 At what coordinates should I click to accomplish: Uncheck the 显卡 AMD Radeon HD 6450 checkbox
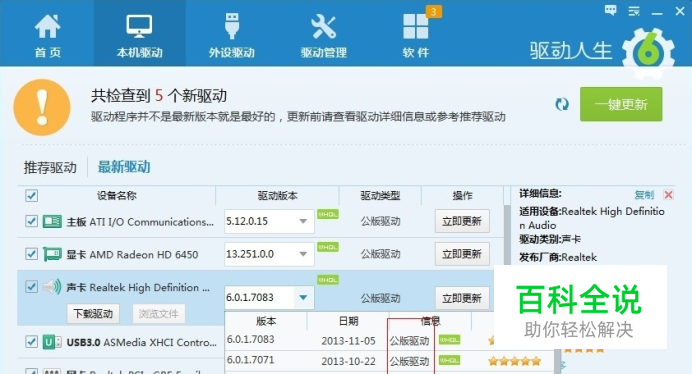click(x=31, y=254)
